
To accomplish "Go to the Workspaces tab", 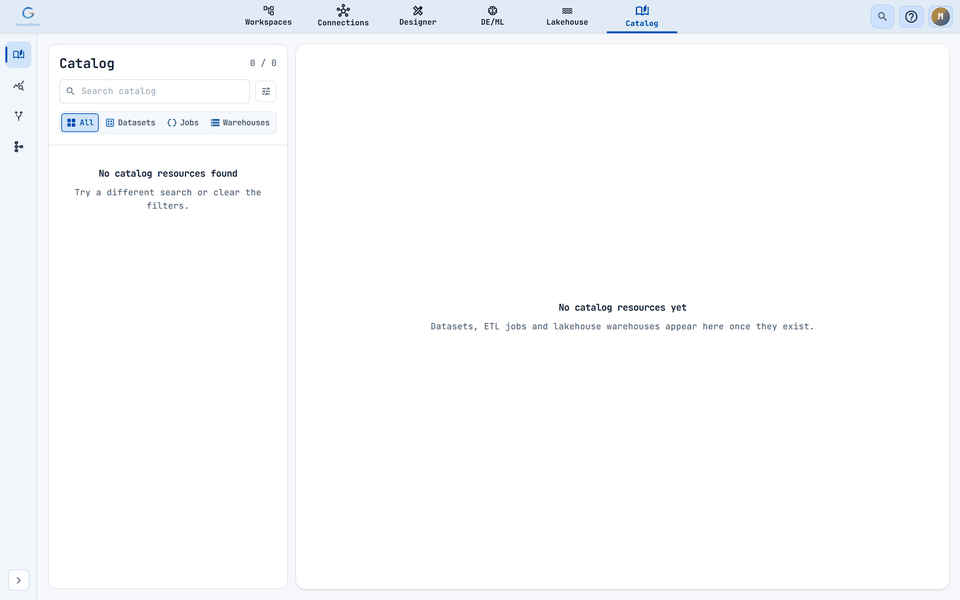I will click(268, 16).
